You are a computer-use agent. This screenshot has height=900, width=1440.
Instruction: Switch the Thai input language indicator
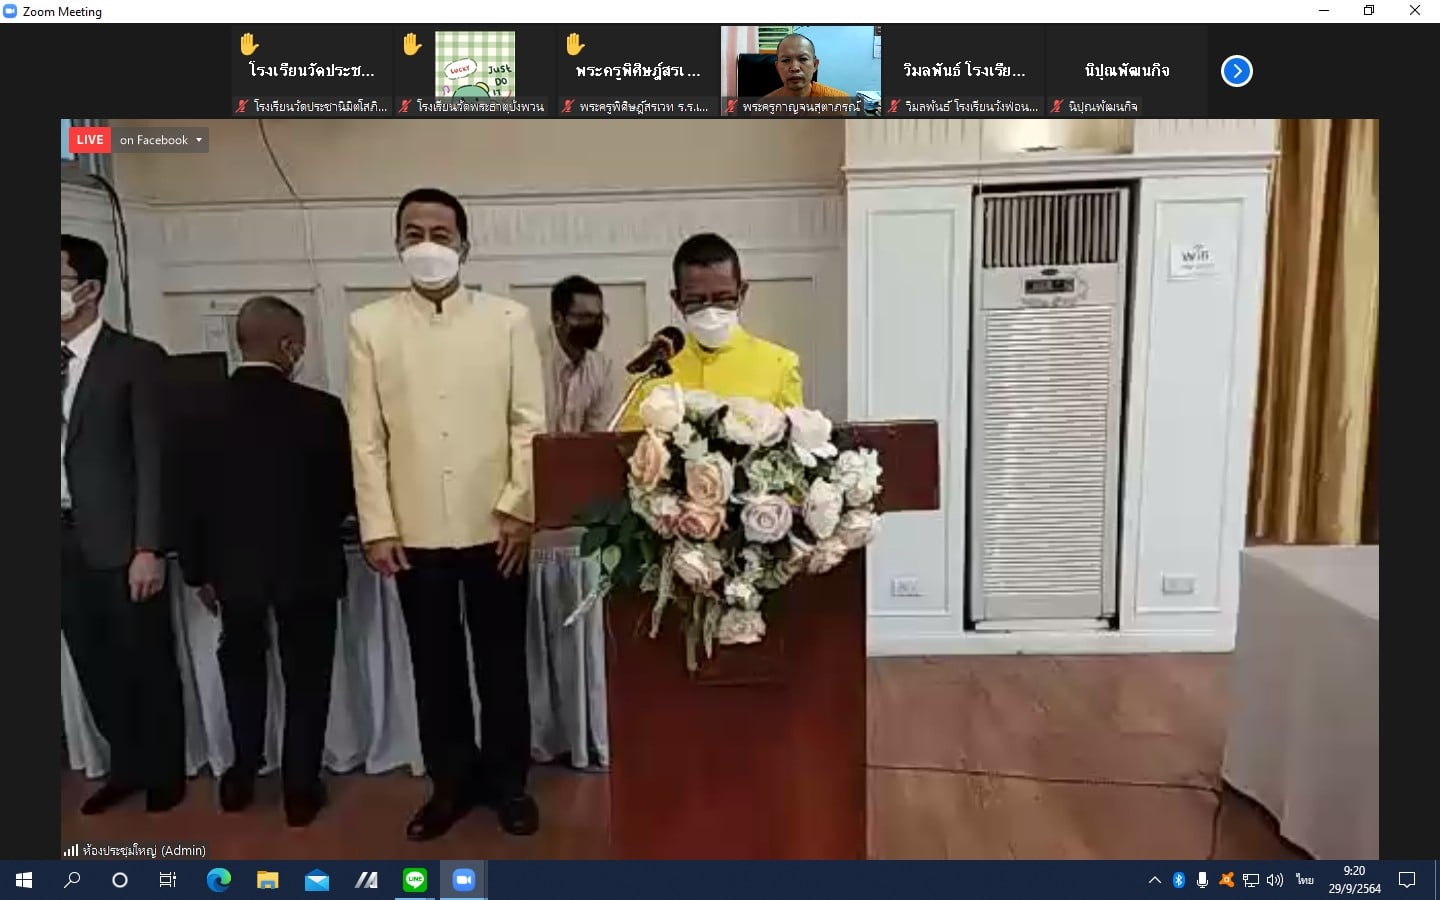point(1304,880)
